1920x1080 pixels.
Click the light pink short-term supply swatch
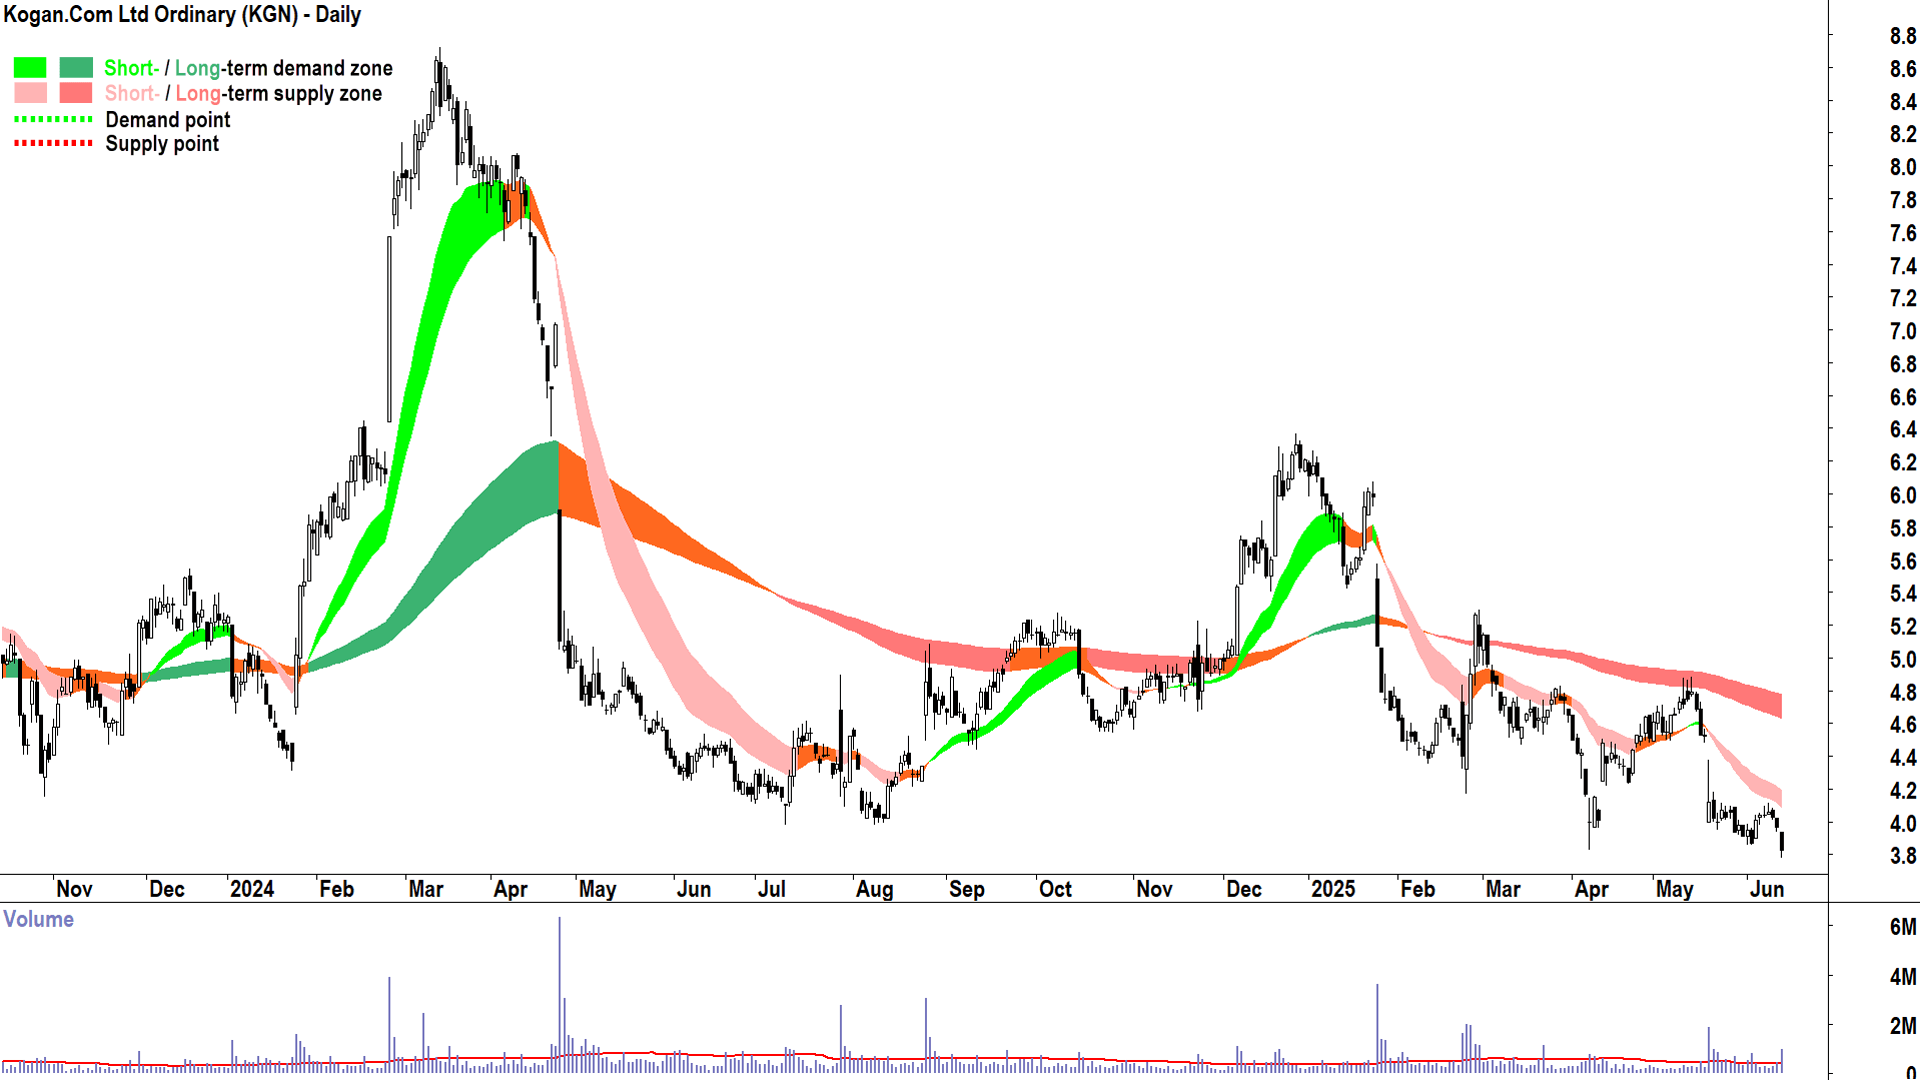30,93
